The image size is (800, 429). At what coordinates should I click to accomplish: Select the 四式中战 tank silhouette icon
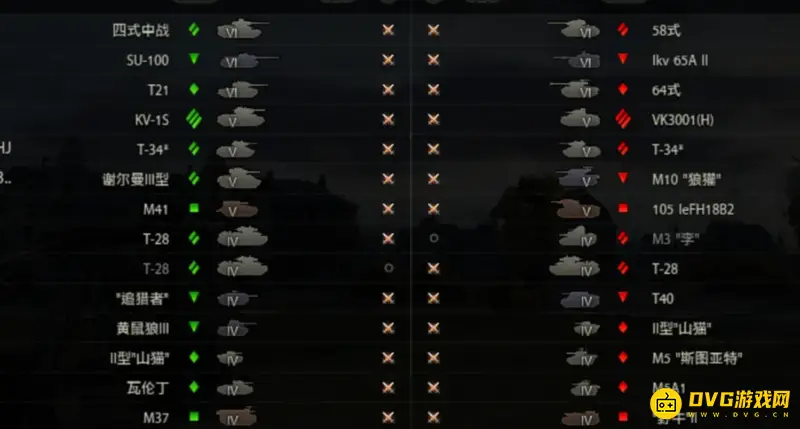[x=242, y=30]
